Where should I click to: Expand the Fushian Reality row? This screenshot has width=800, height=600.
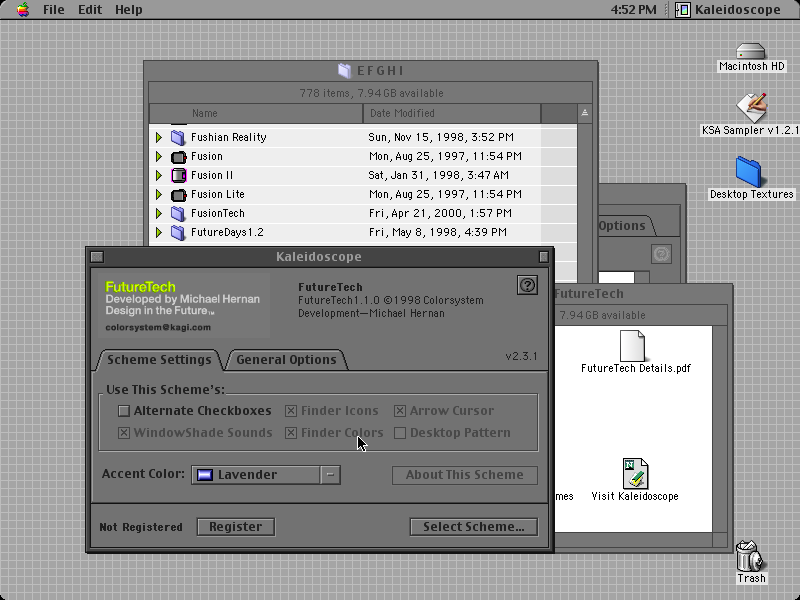(x=159, y=137)
